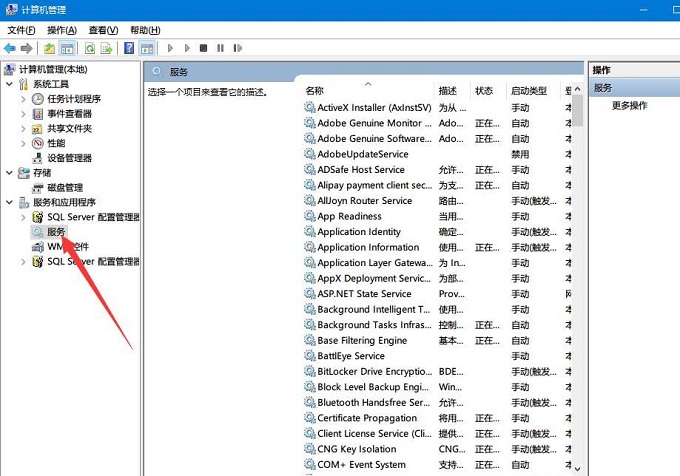Sort services by the 名称 column header
680x476 pixels.
pyautogui.click(x=315, y=91)
